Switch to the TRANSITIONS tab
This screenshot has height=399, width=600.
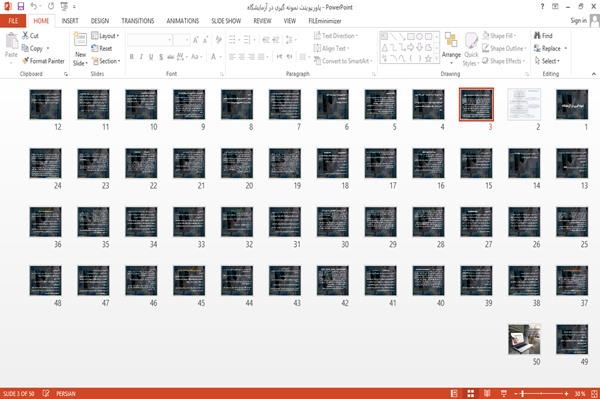click(x=138, y=21)
